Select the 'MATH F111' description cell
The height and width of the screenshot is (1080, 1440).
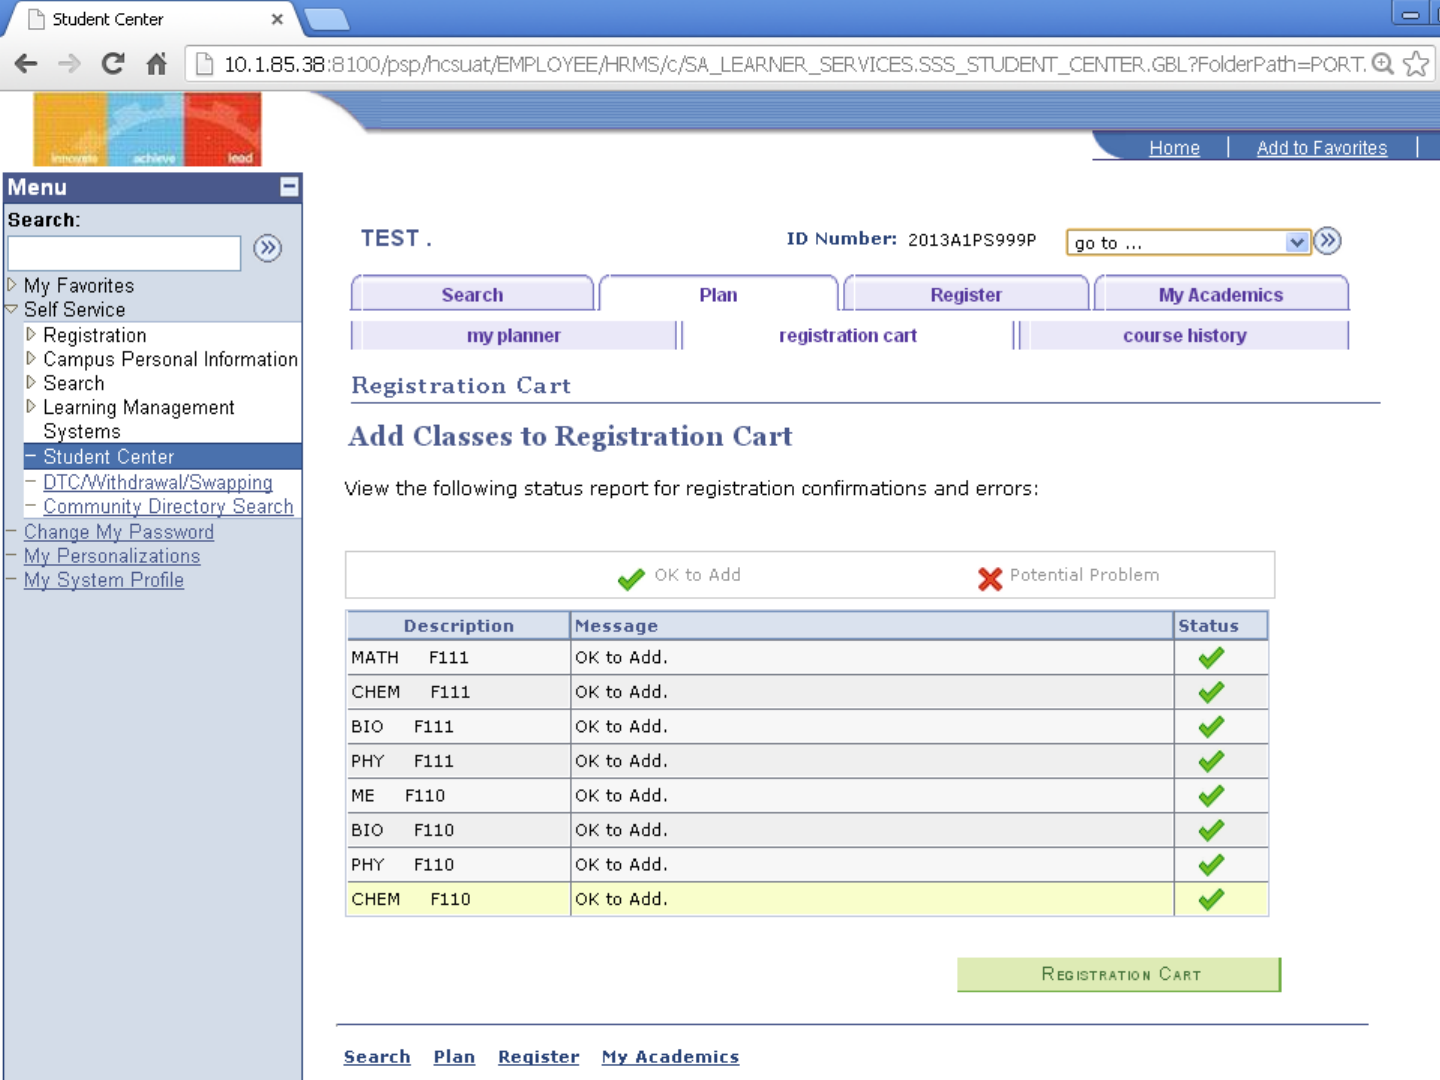(x=458, y=658)
